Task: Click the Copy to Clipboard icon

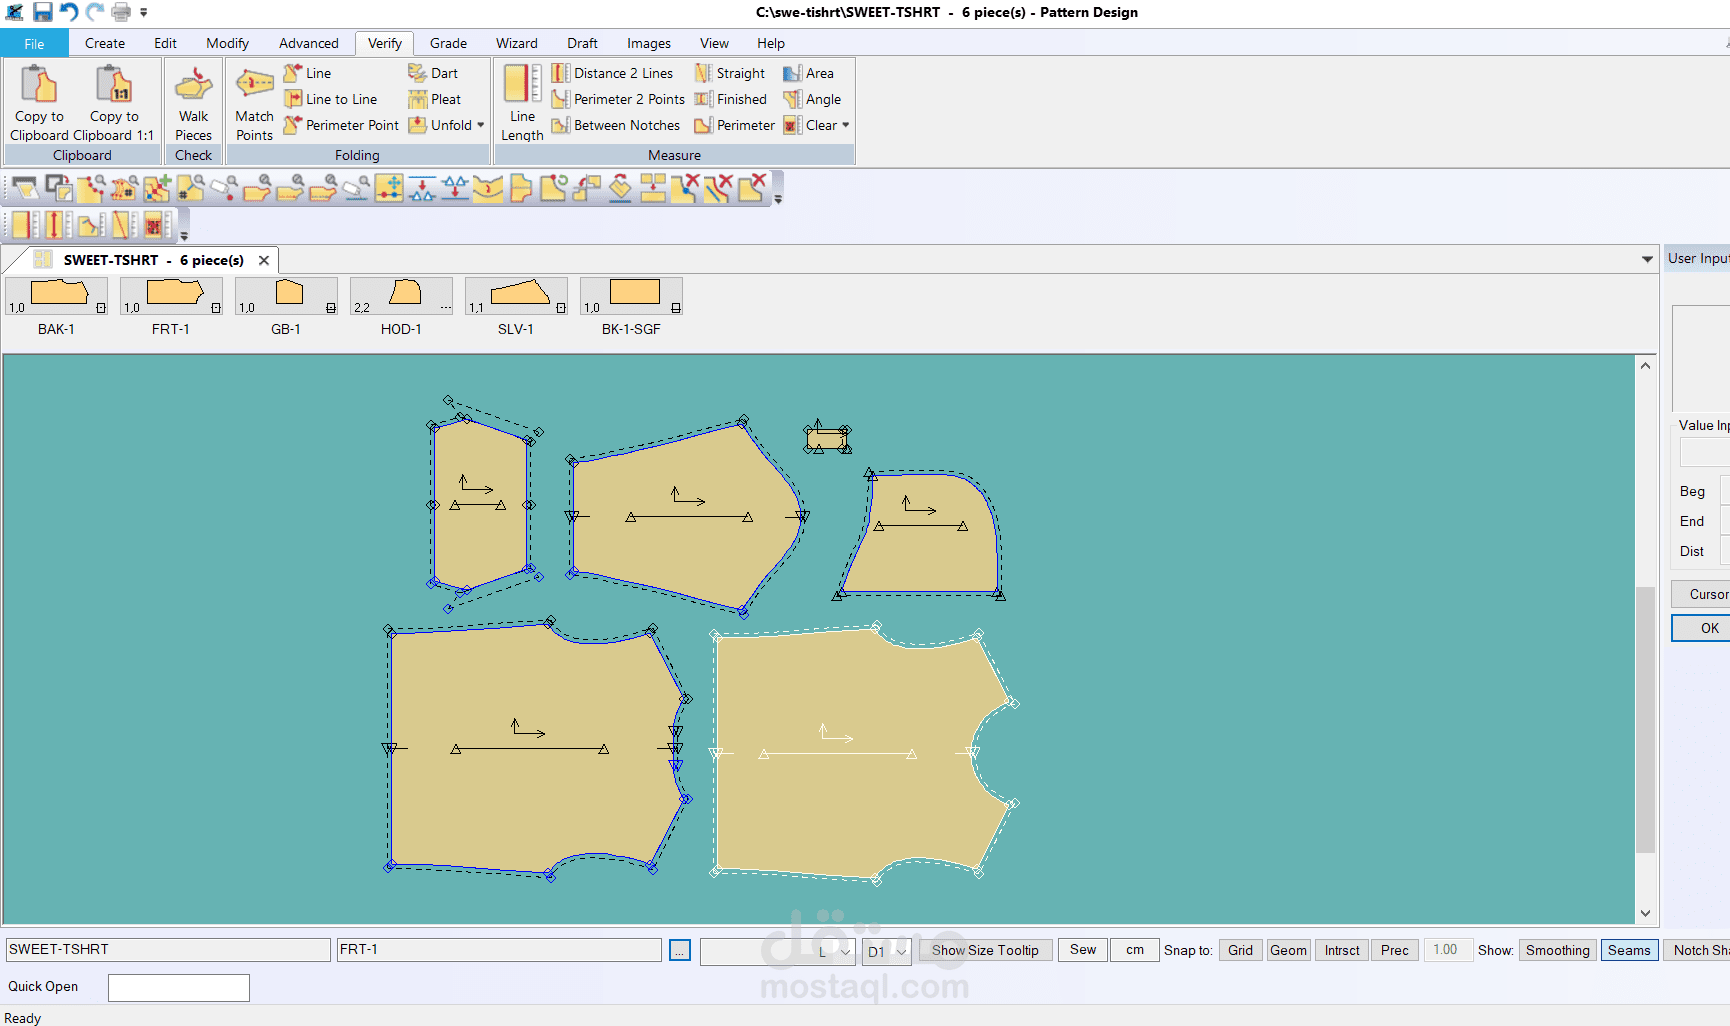Action: coord(39,86)
